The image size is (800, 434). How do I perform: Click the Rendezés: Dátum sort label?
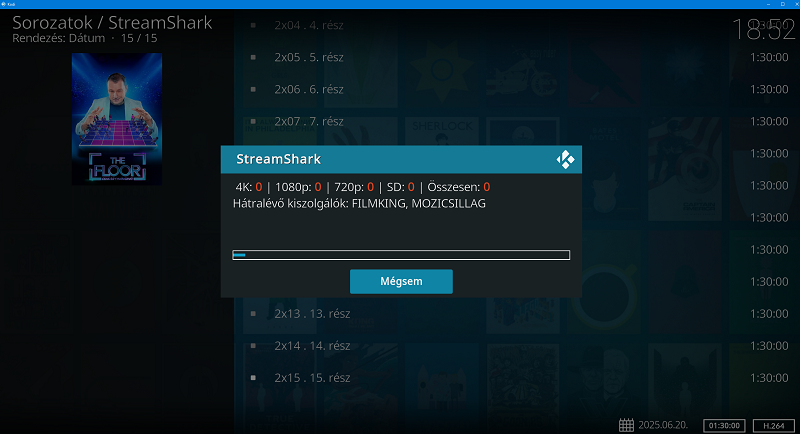pyautogui.click(x=59, y=38)
